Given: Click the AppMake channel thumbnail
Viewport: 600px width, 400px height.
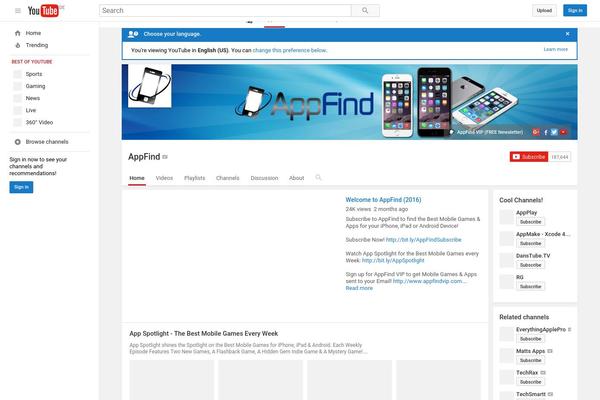Looking at the screenshot, I should (507, 238).
